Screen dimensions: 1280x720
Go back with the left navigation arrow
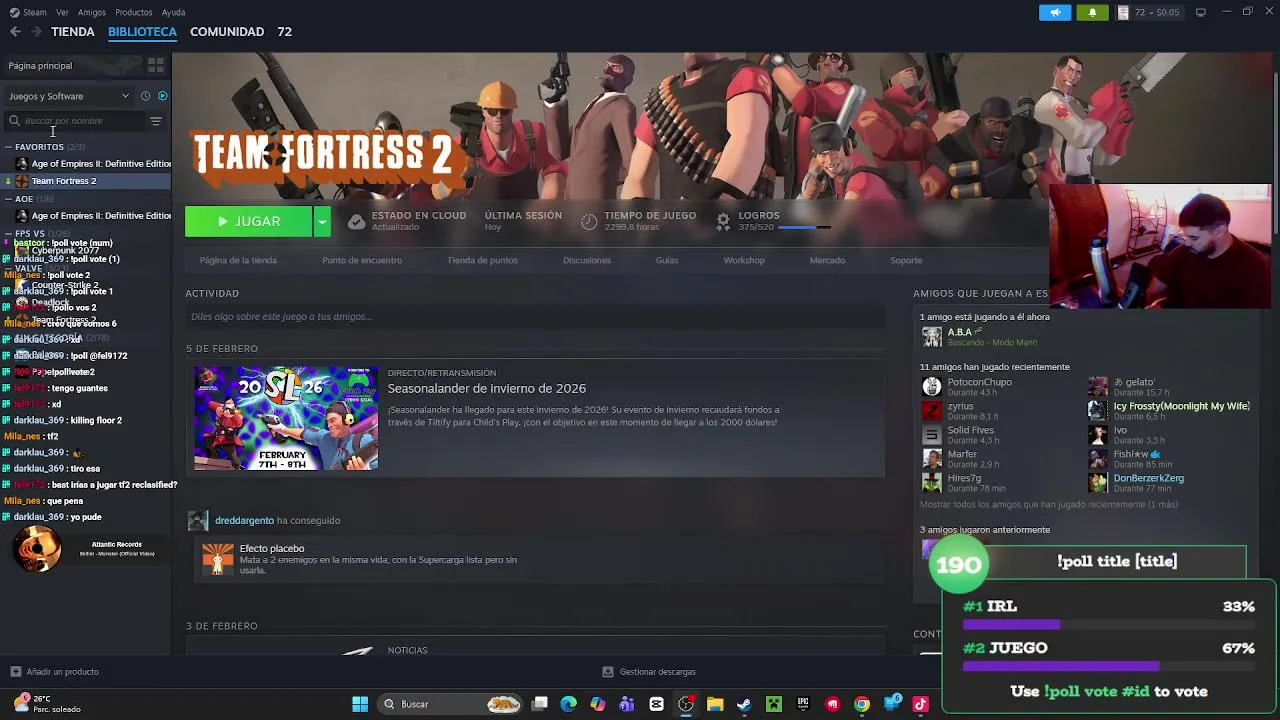(15, 32)
